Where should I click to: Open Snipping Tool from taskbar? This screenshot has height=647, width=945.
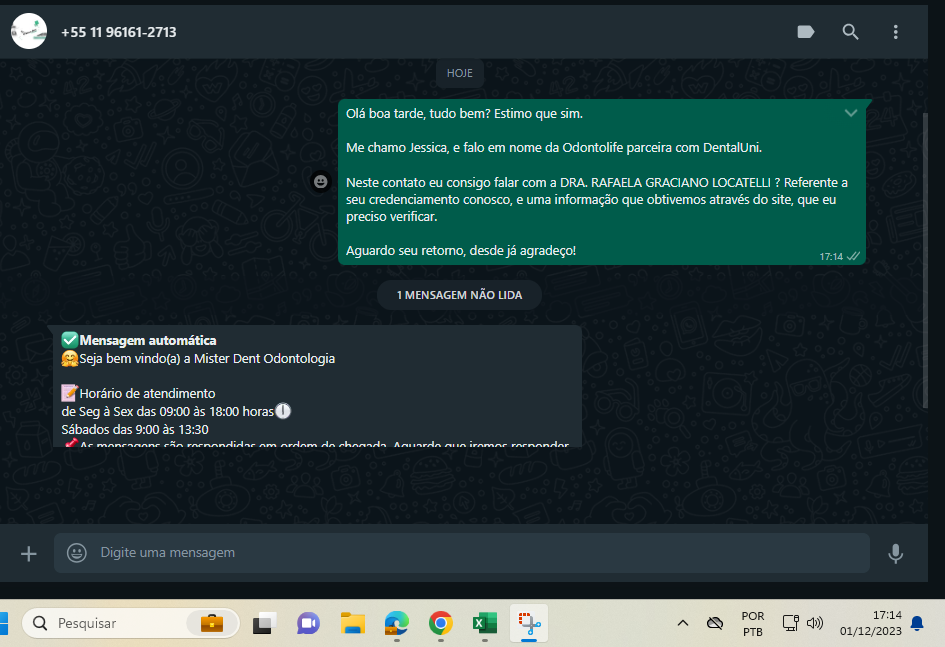529,623
